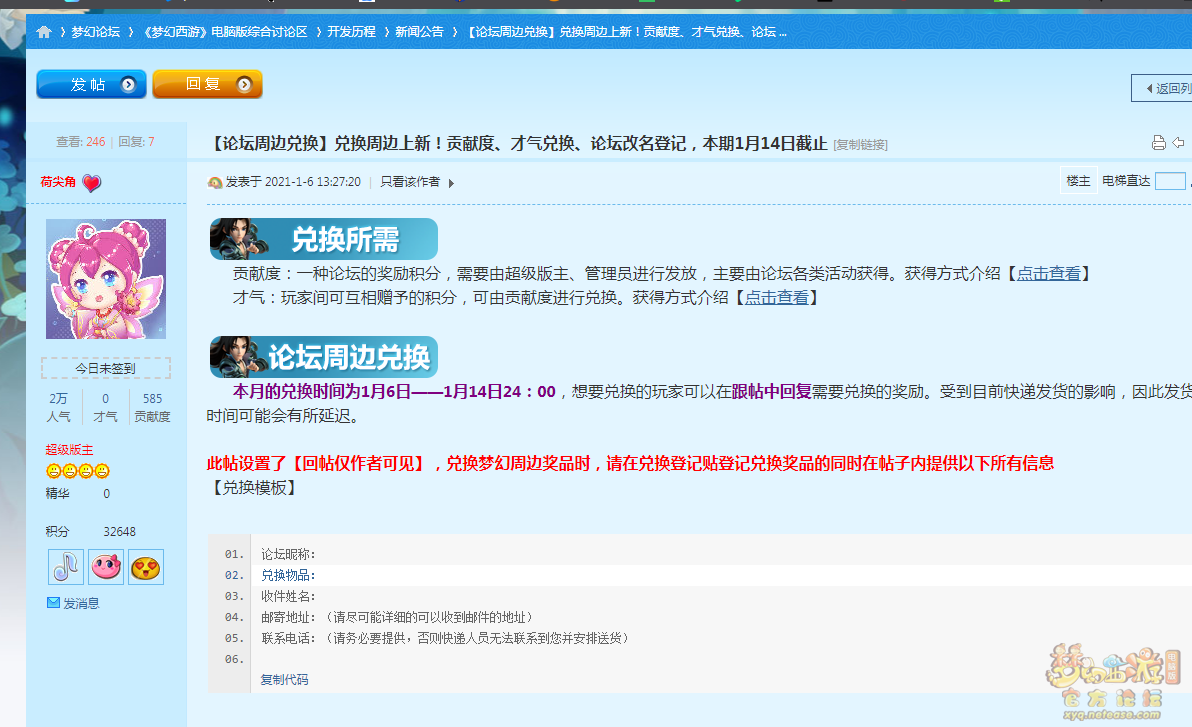Viewport: 1192px width, 727px height.
Task: Click the left arrow icon next to print
Action: click(x=1178, y=143)
